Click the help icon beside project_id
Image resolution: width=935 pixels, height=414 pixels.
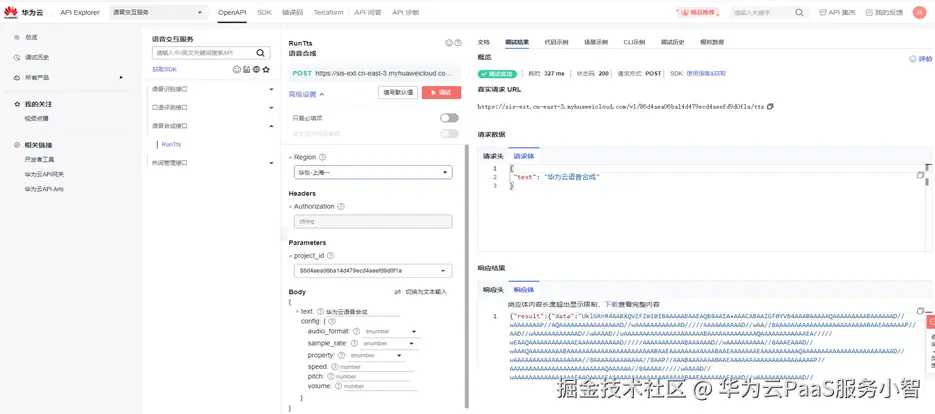click(330, 256)
